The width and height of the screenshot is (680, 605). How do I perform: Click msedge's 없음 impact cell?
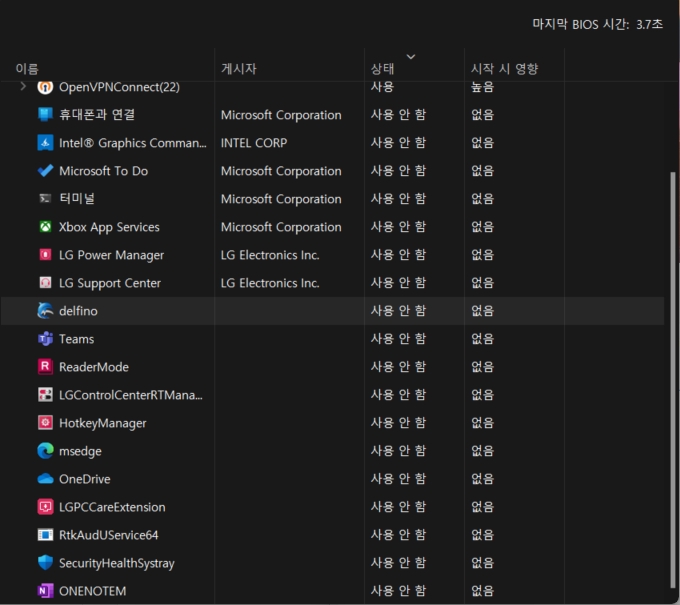(x=482, y=451)
